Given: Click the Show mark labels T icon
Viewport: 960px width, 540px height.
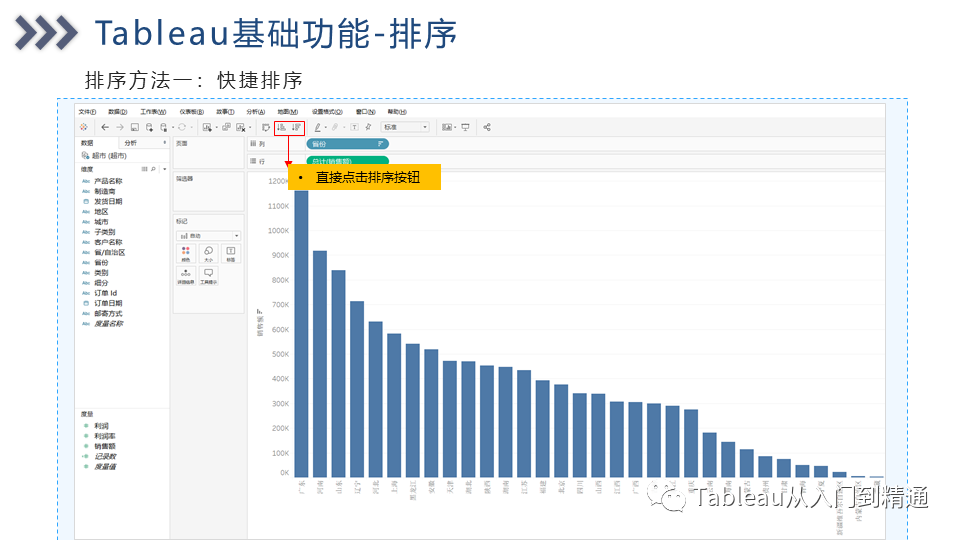Looking at the screenshot, I should pyautogui.click(x=354, y=127).
